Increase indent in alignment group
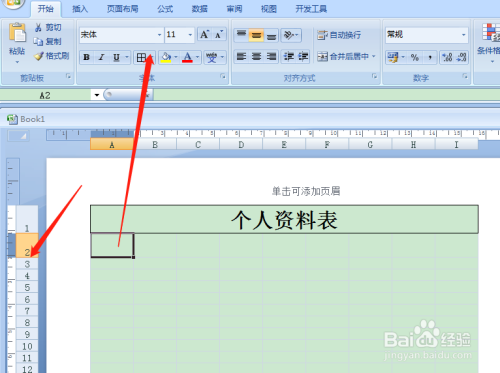Viewport: 500px width, 373px height. pos(303,57)
